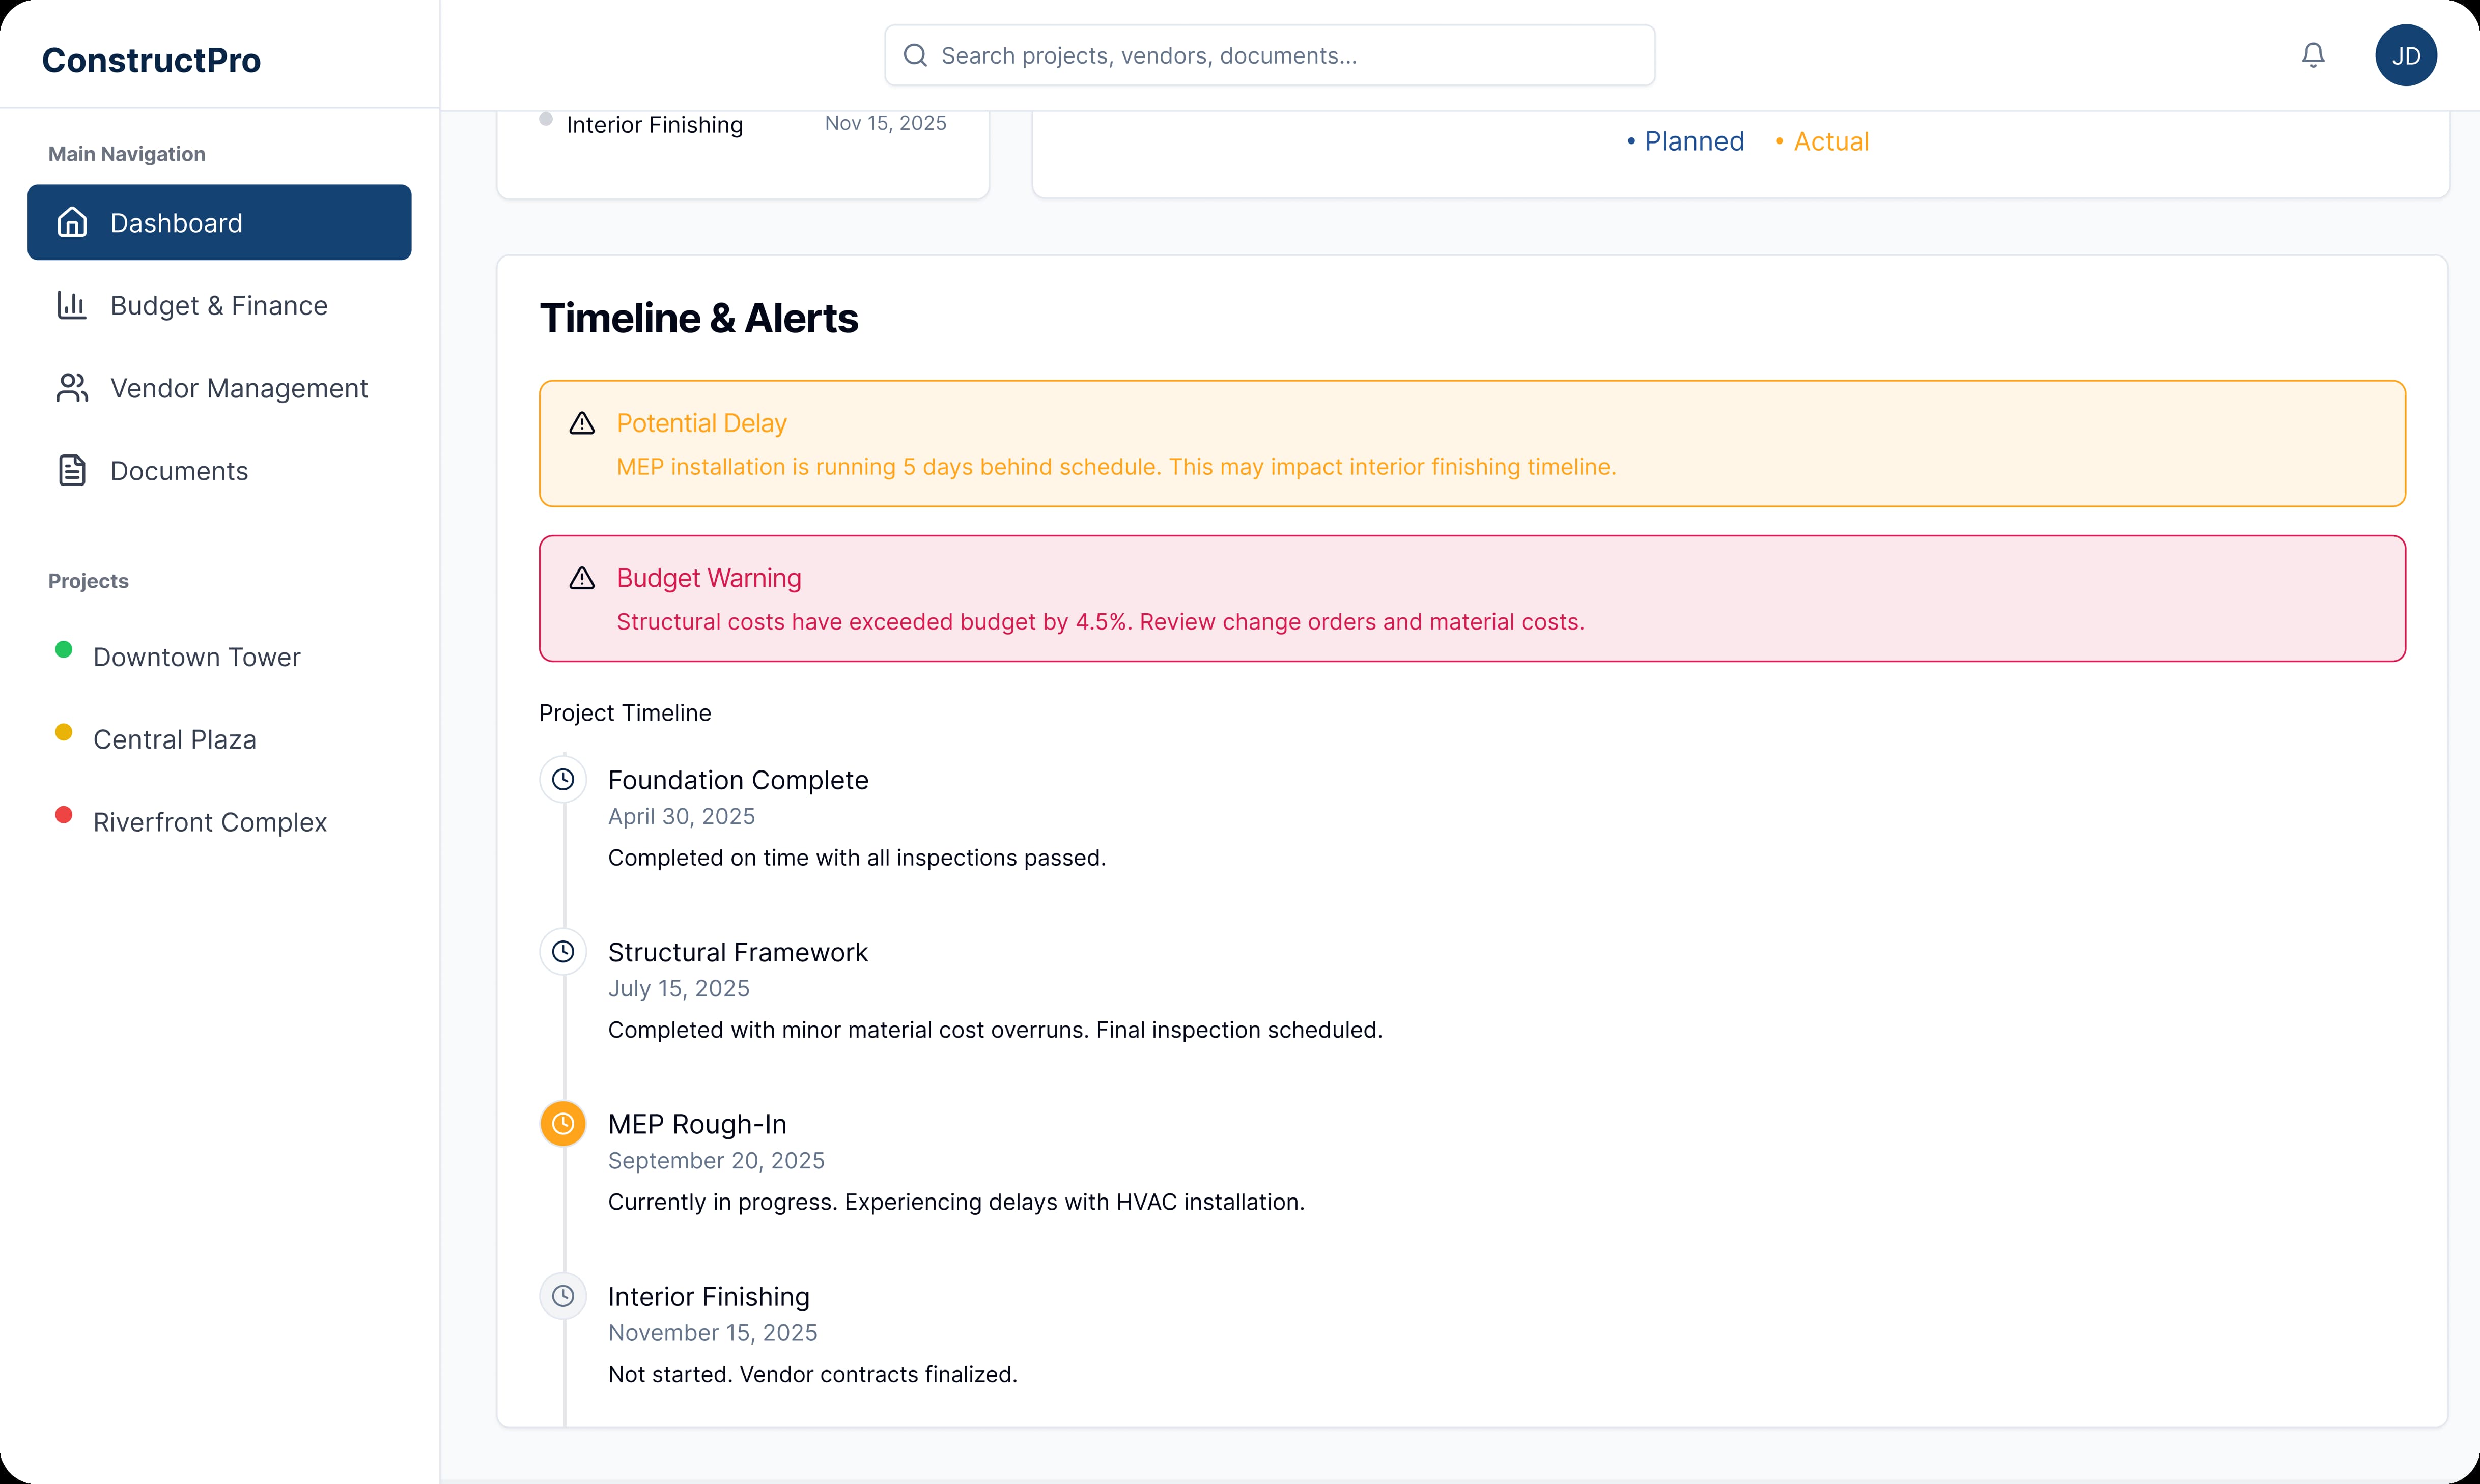Select the Downtown Tower project

pyautogui.click(x=196, y=657)
